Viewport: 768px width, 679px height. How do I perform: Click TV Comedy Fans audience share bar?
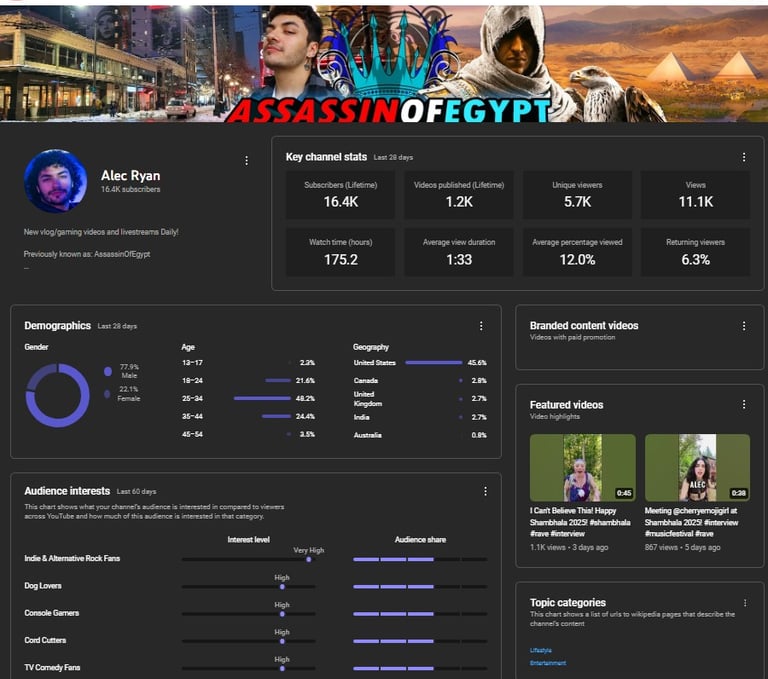(x=420, y=668)
